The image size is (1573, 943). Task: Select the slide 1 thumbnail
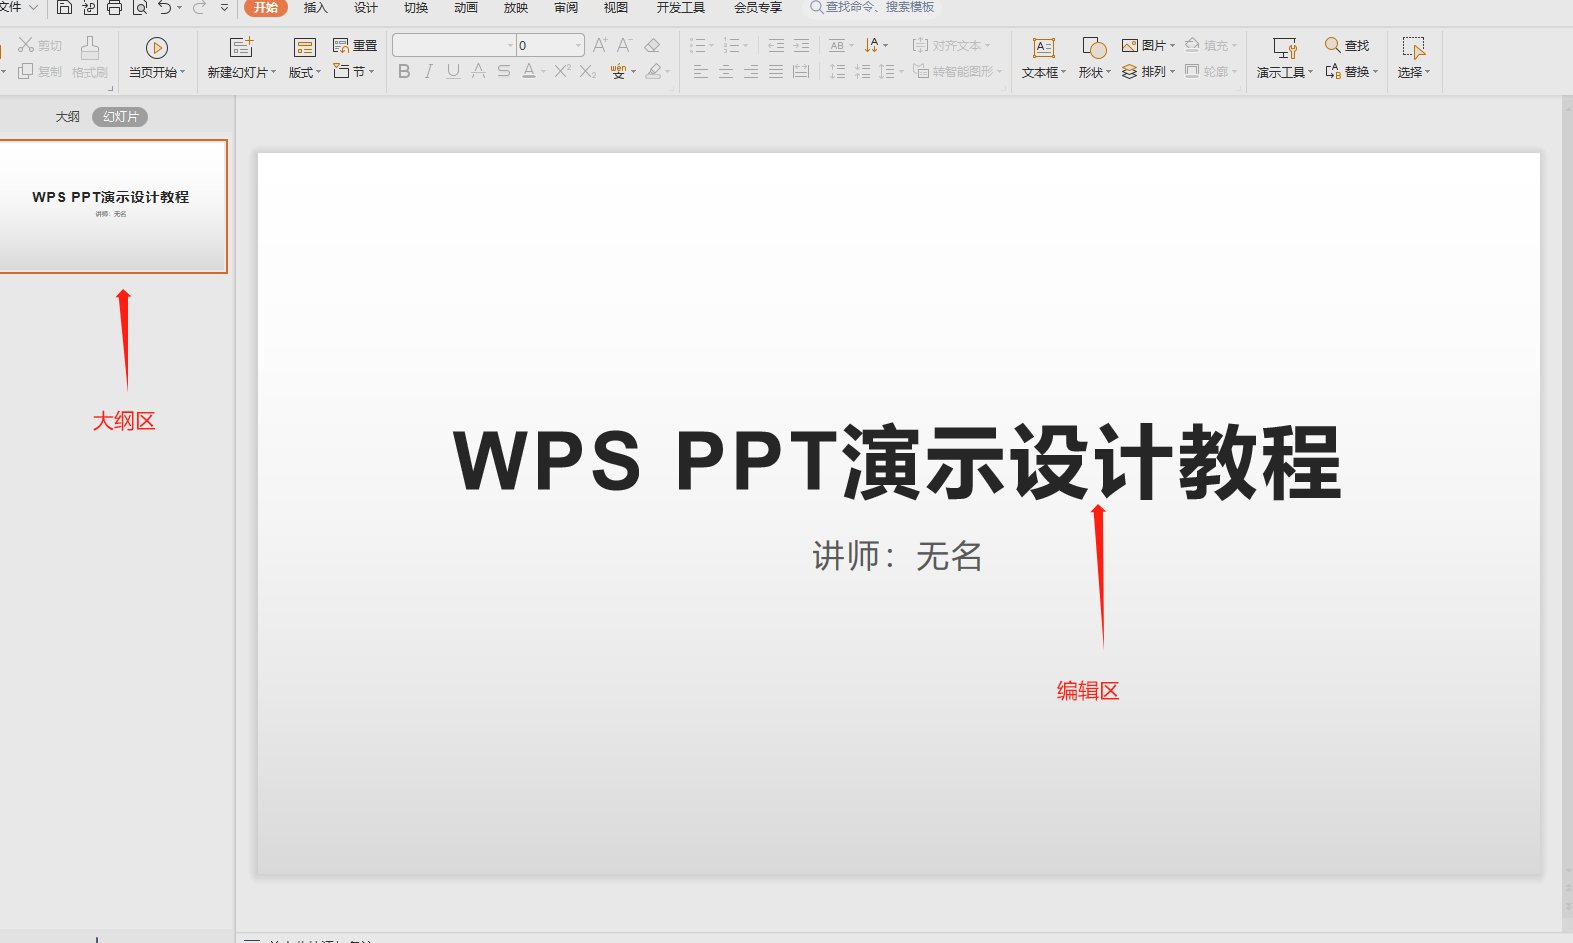point(113,206)
